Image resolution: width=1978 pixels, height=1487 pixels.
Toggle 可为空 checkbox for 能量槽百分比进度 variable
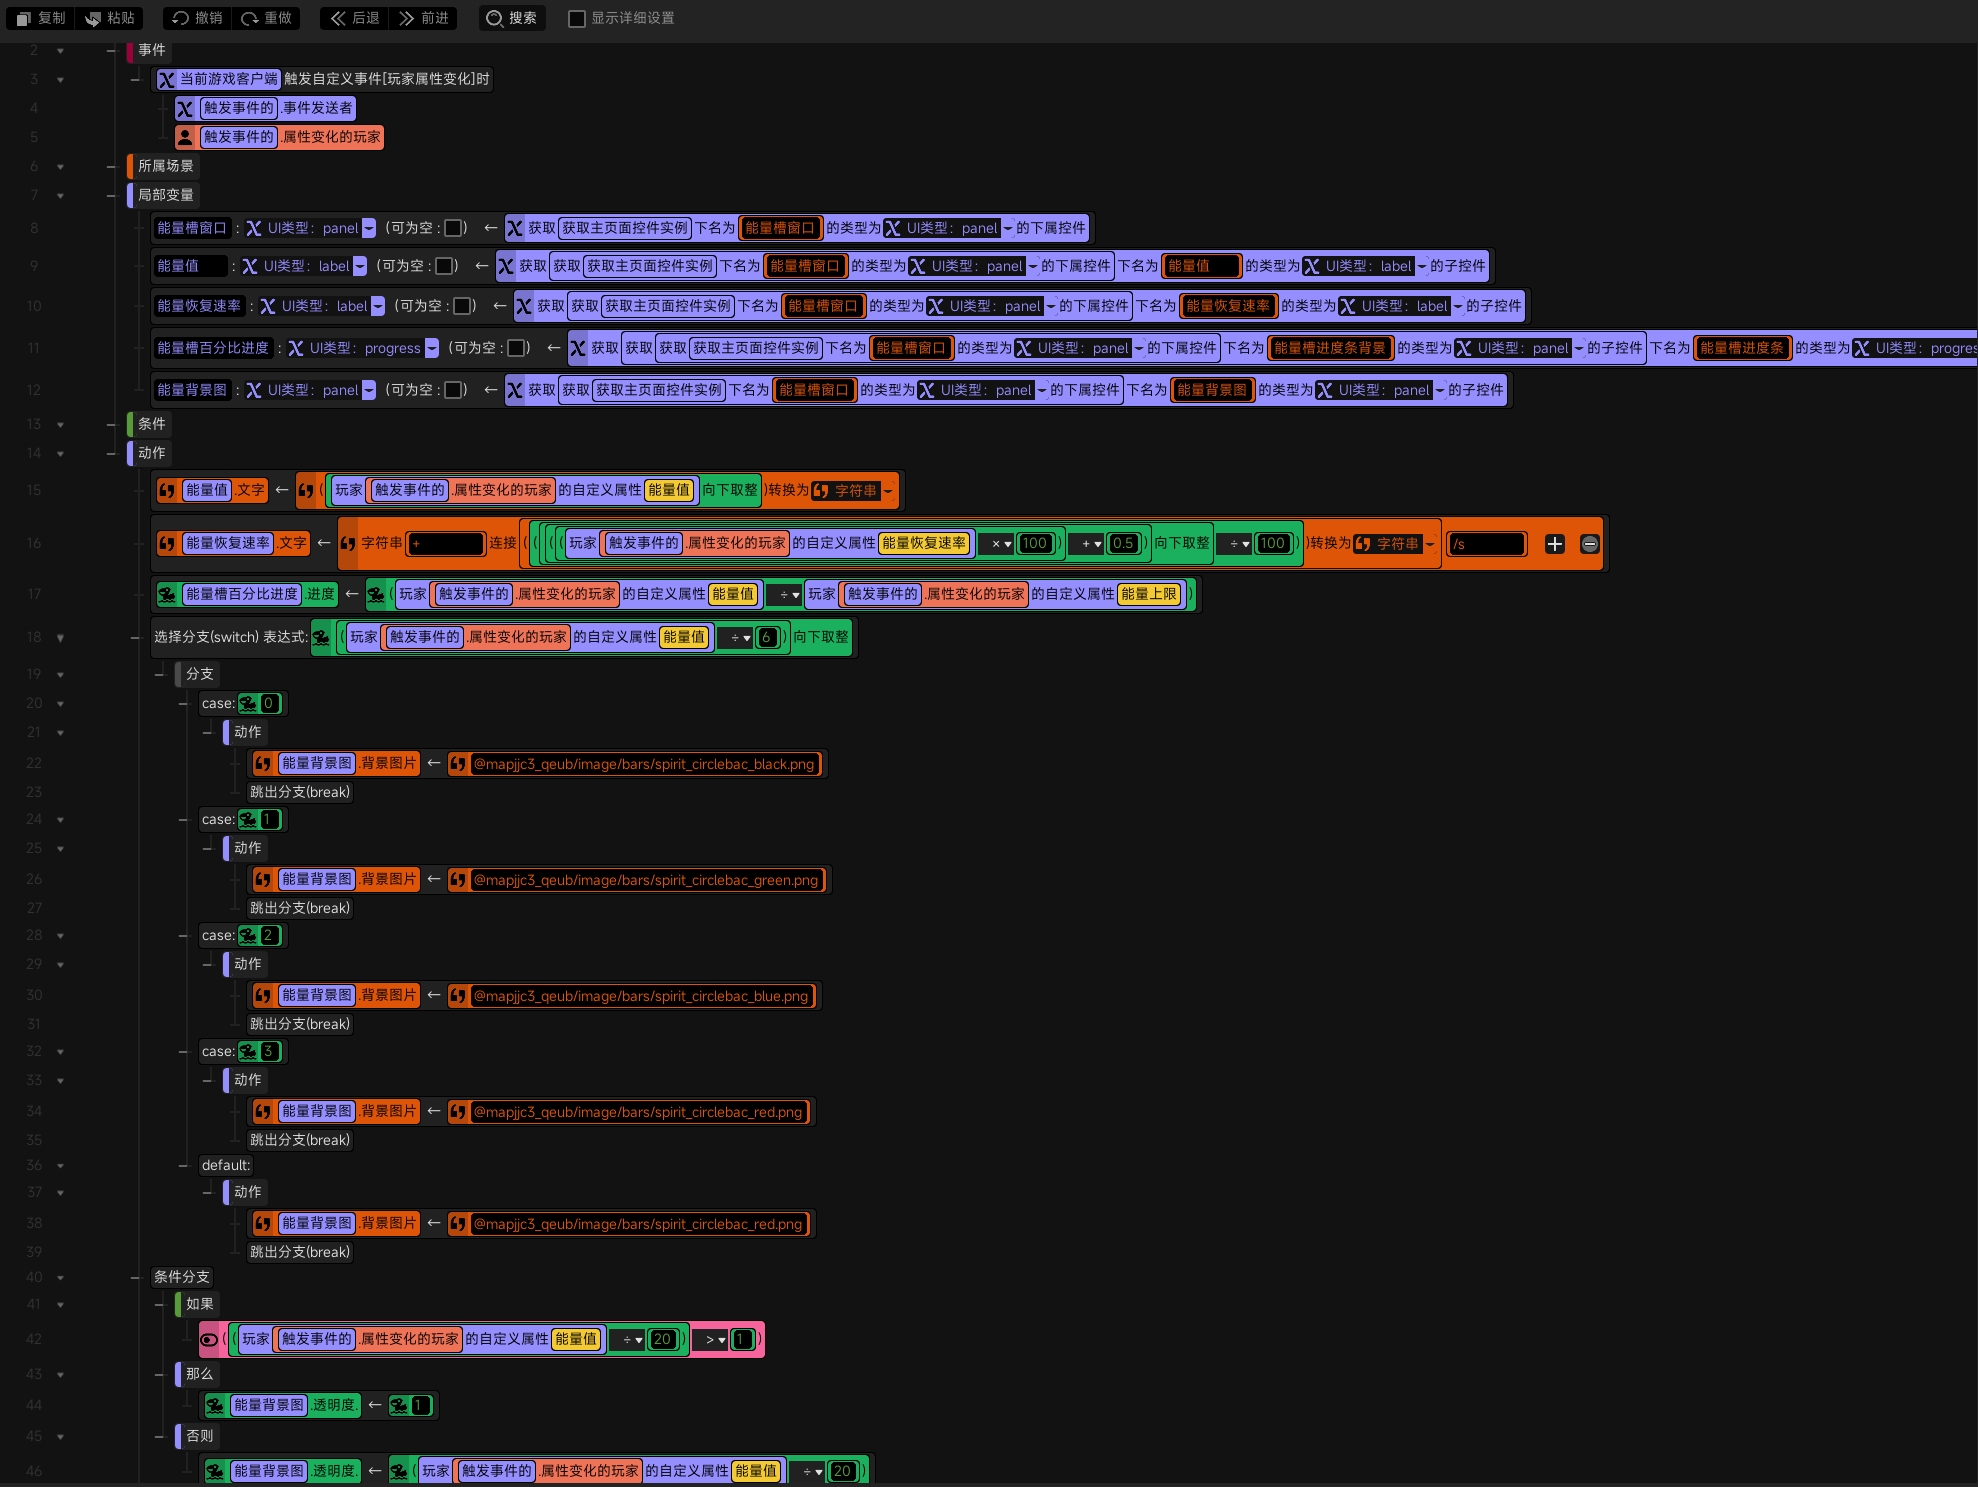[x=517, y=348]
